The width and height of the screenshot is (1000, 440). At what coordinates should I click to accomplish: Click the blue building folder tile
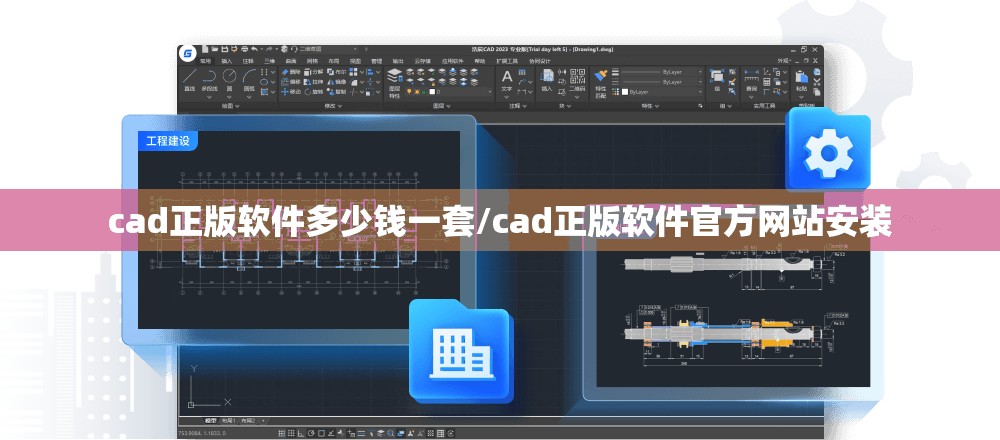(x=462, y=351)
